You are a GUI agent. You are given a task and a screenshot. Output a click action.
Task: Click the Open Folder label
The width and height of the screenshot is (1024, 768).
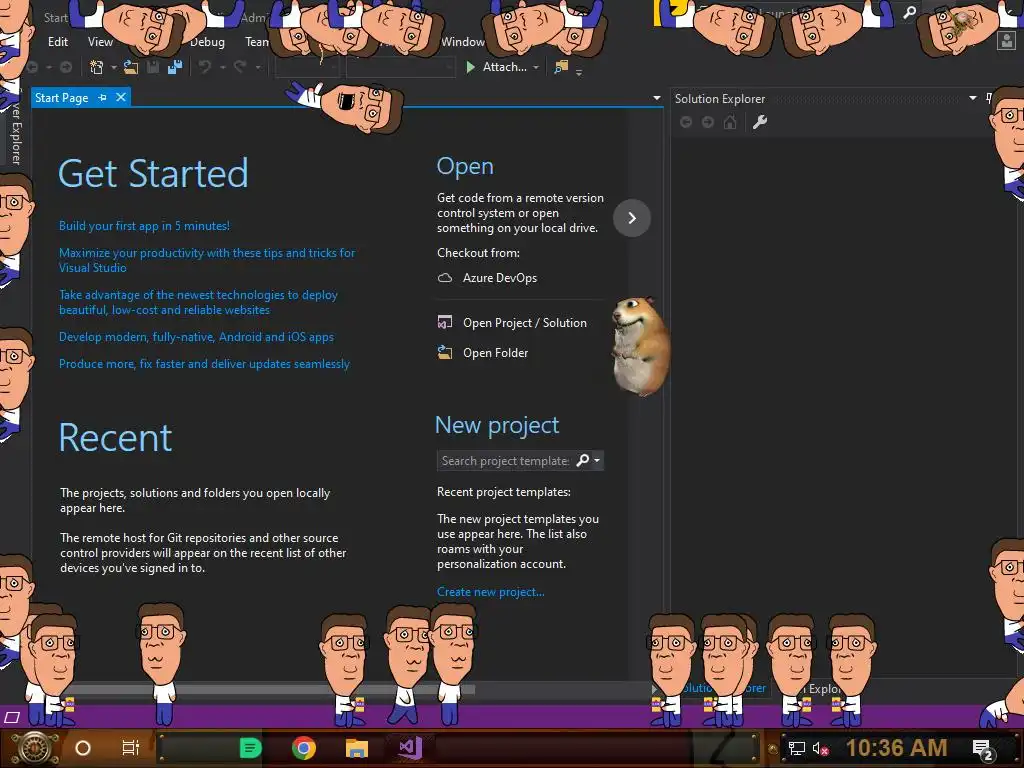(496, 353)
